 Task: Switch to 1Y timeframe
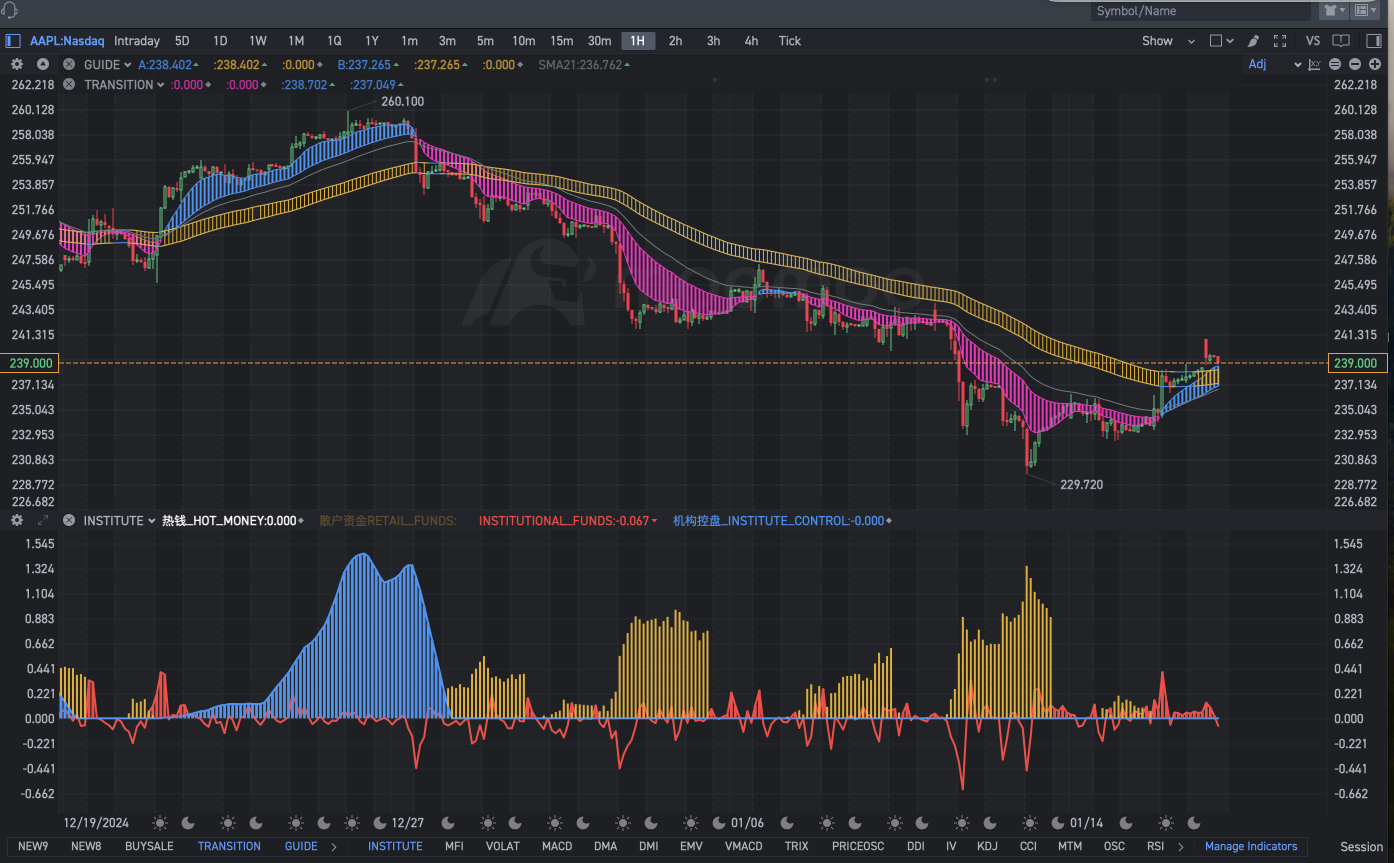(372, 41)
